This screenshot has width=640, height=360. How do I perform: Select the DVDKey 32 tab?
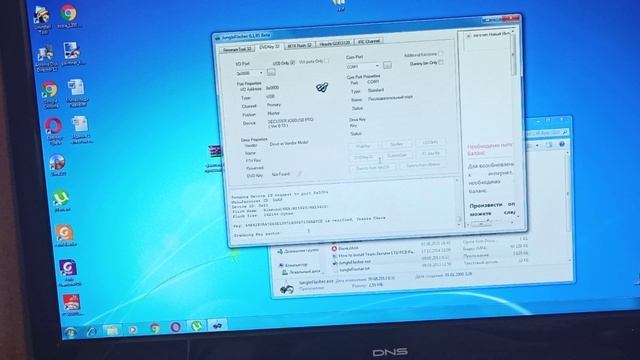(x=269, y=47)
